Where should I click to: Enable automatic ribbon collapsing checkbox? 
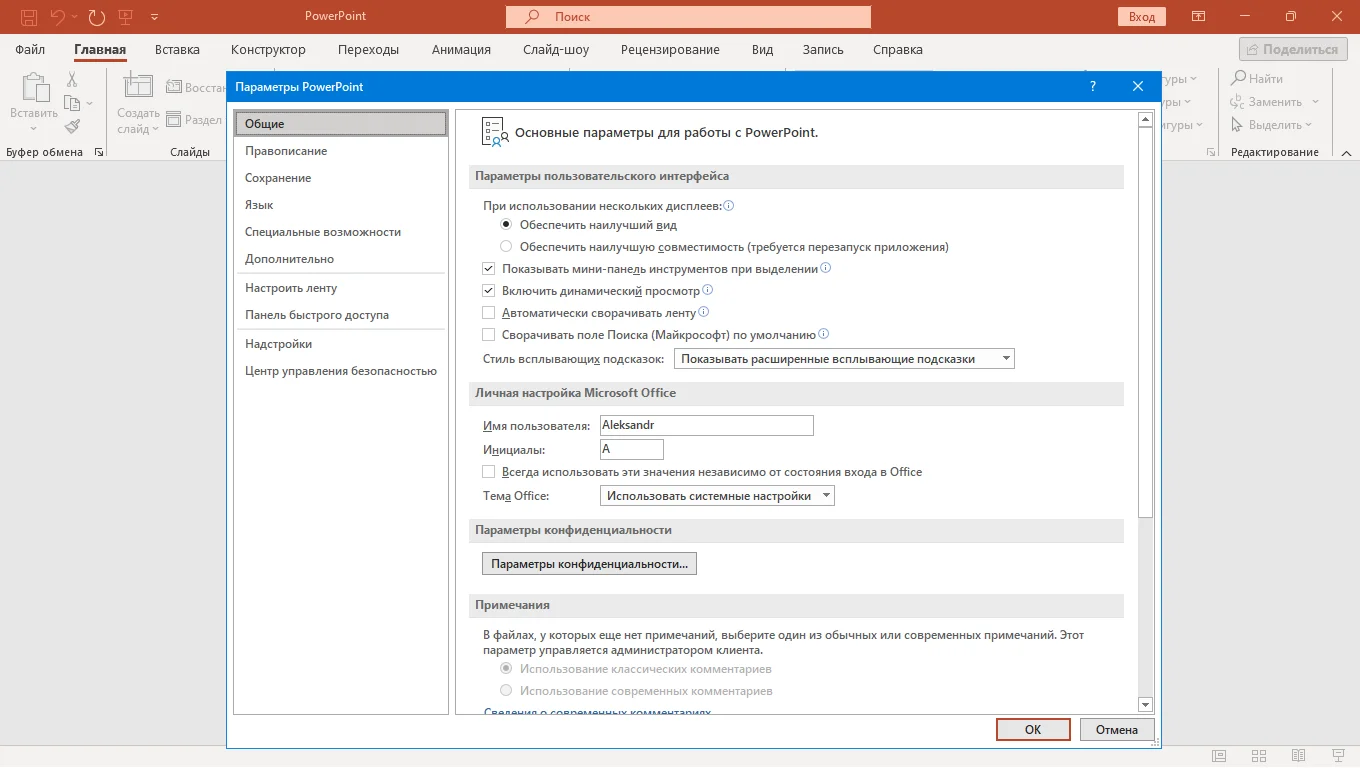(489, 313)
